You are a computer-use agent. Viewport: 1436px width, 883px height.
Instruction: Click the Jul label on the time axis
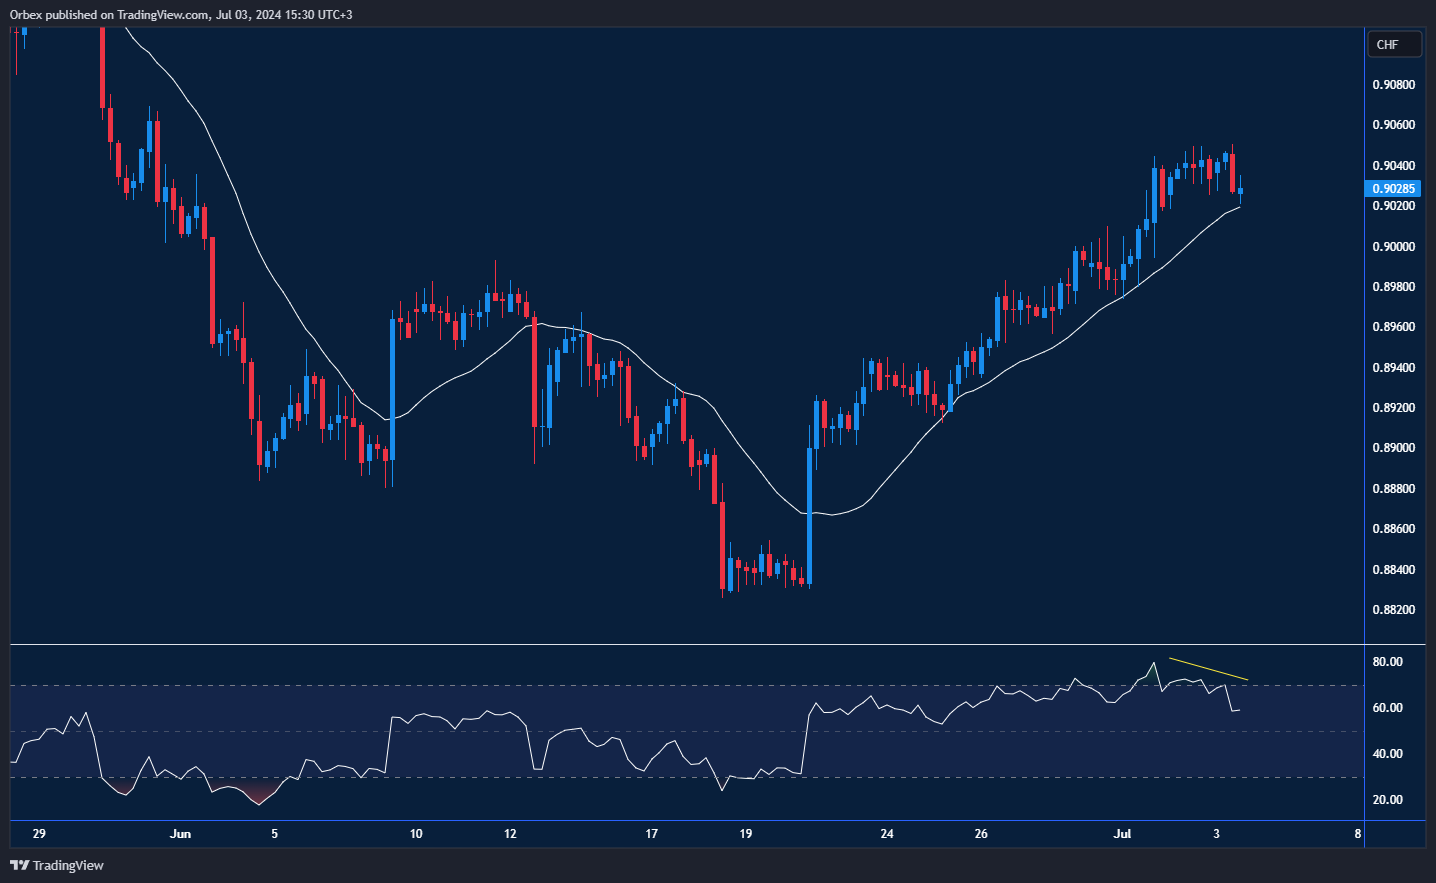1122,834
